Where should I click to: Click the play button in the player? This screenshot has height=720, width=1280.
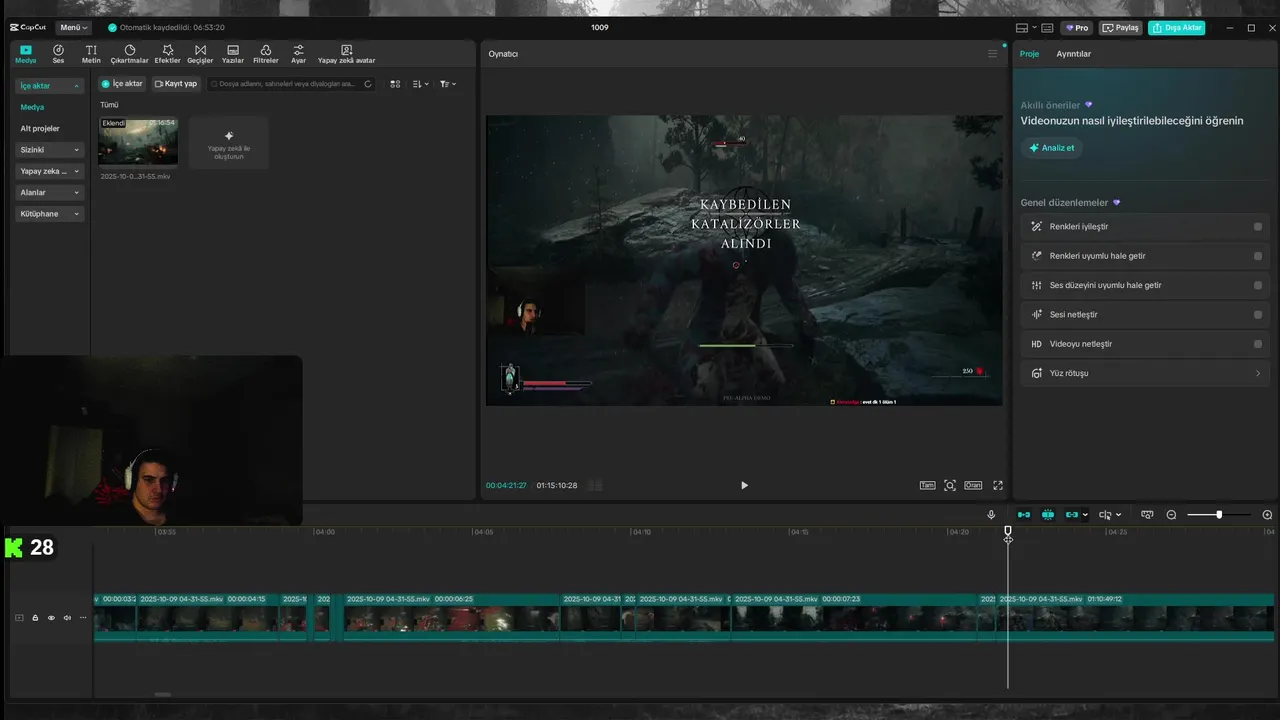pos(744,485)
